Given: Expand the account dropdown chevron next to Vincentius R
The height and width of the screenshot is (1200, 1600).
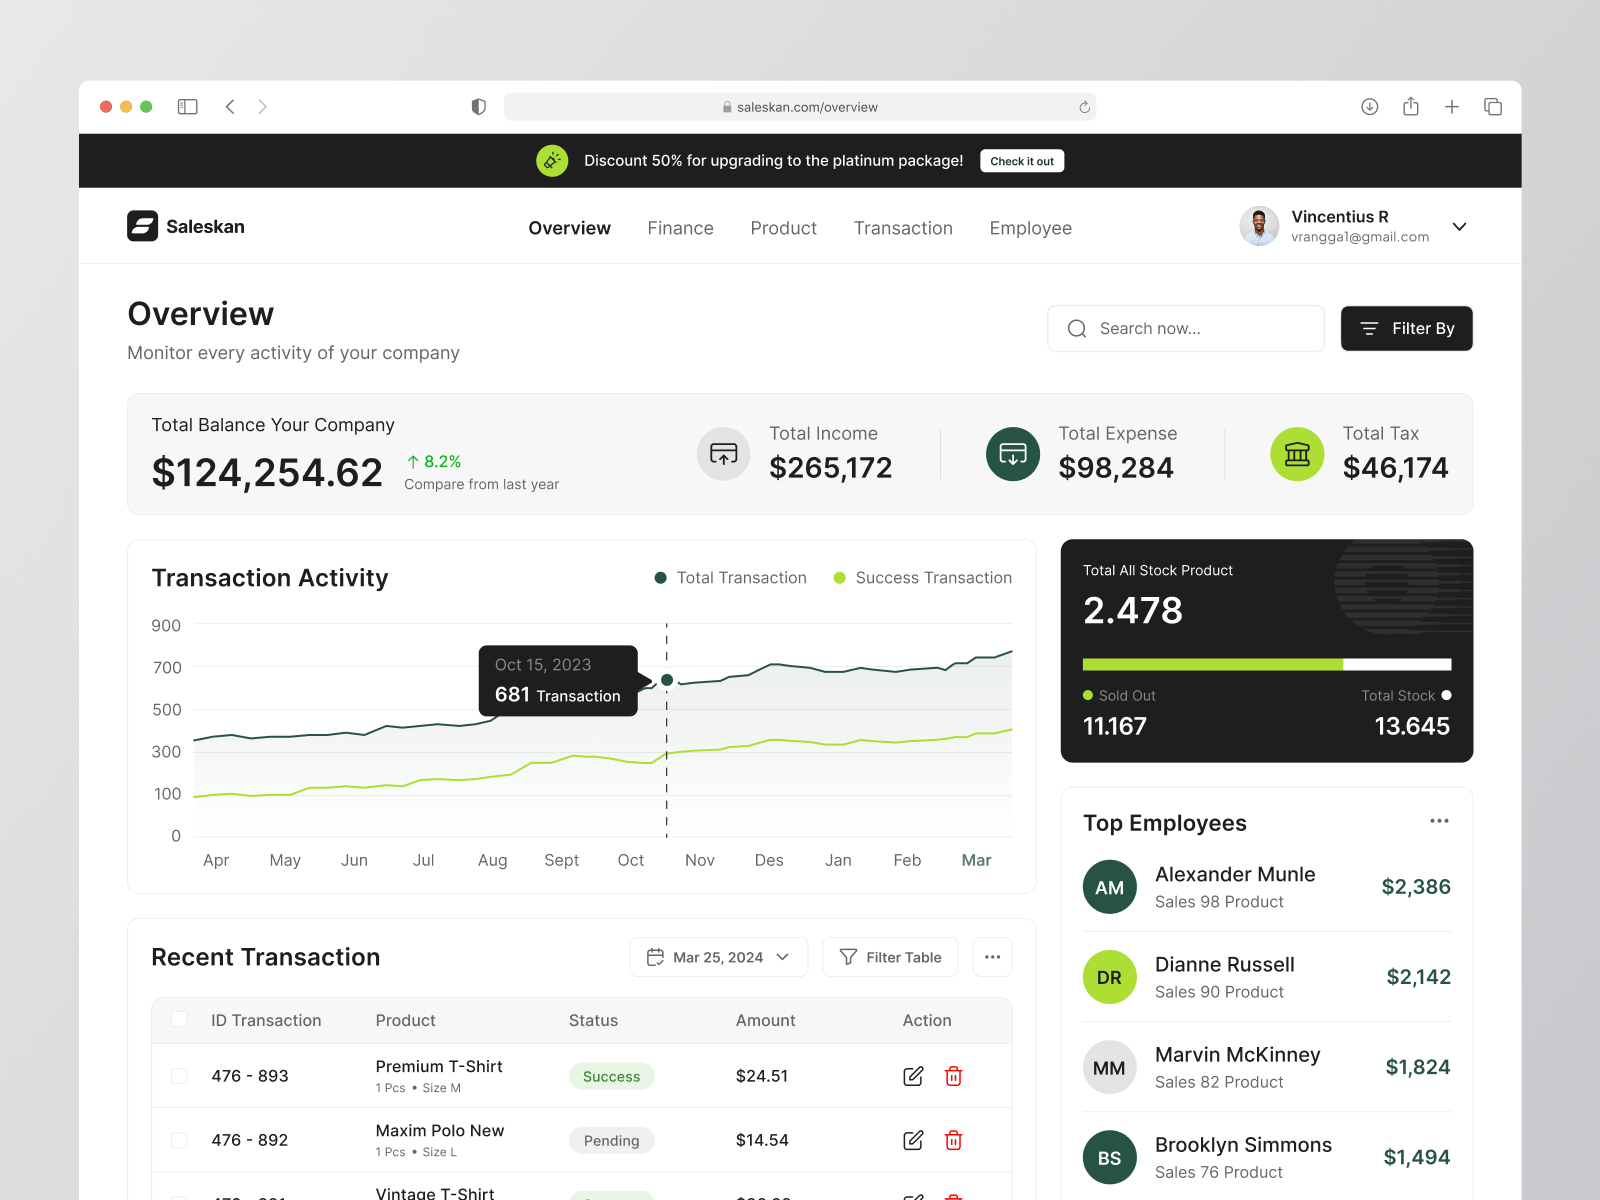Looking at the screenshot, I should pyautogui.click(x=1459, y=227).
